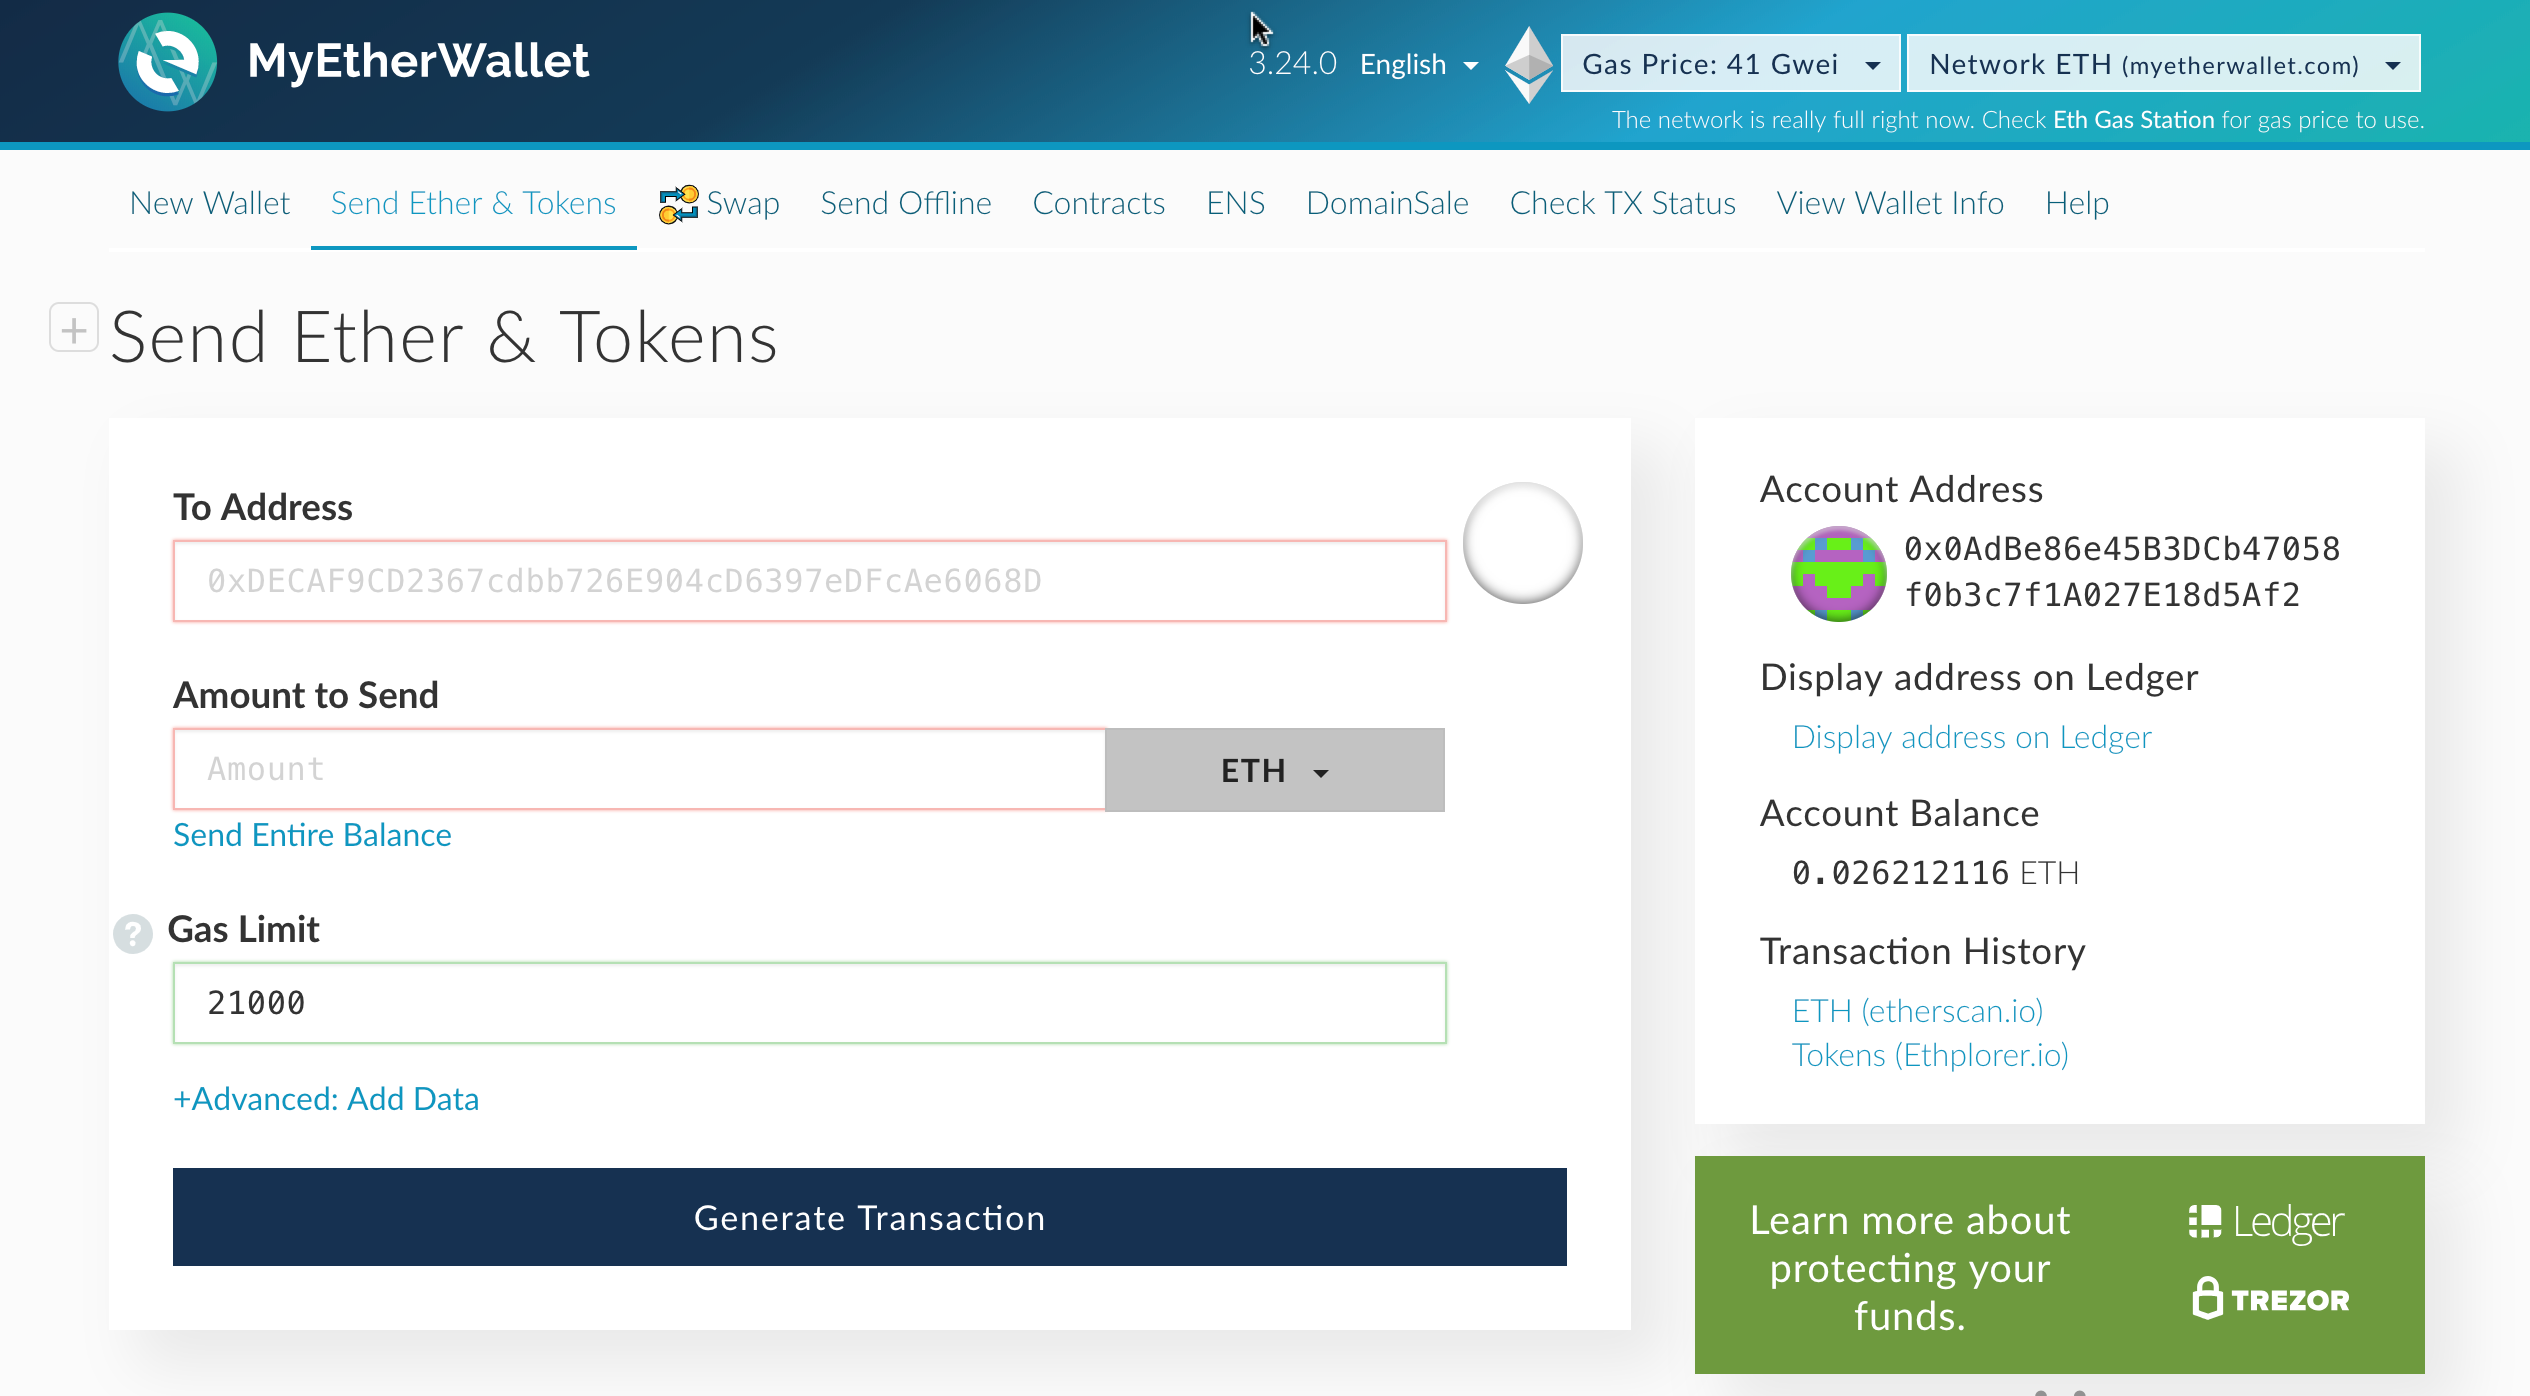
Task: Expand the Advanced: Add Data section
Action: (326, 1099)
